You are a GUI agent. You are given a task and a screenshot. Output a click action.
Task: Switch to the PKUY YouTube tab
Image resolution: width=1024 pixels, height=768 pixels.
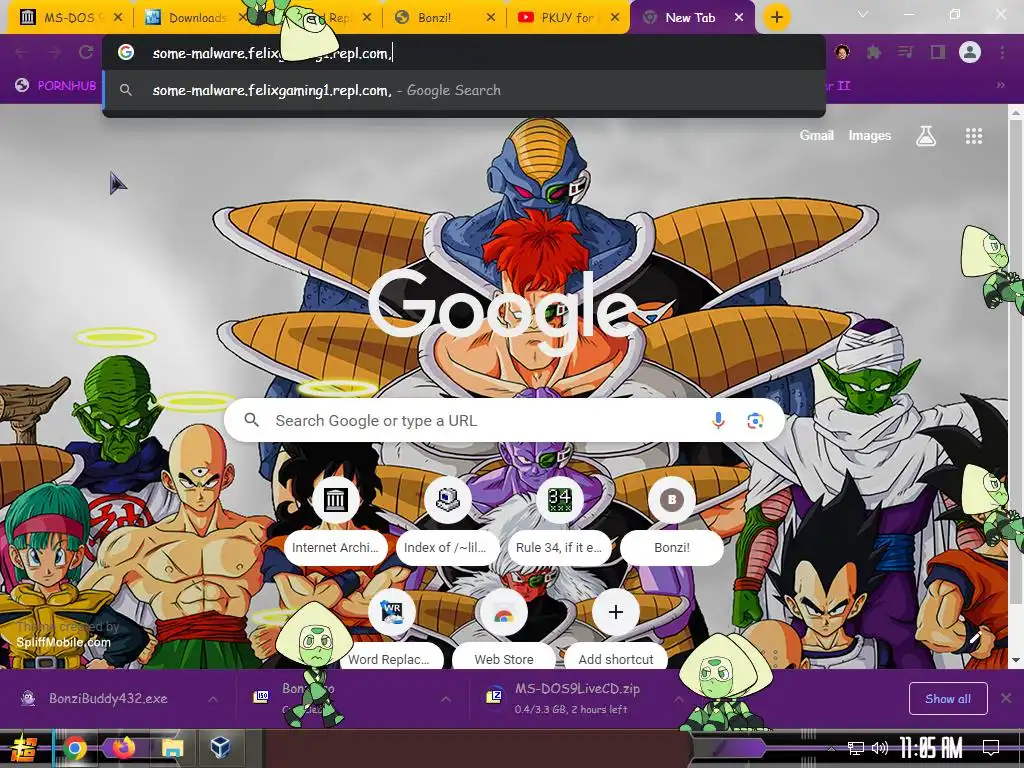tap(567, 18)
